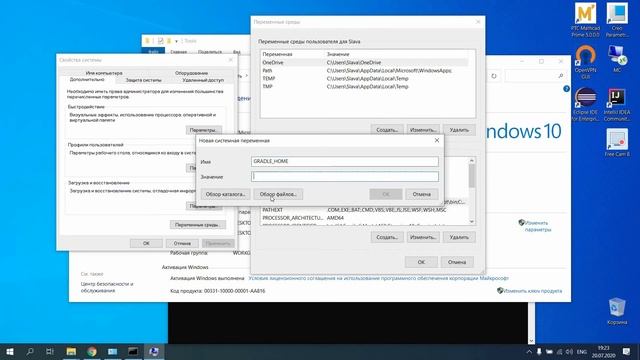The height and width of the screenshot is (360, 640).
Task: Select OneDrive user variable row
Action: coord(364,62)
